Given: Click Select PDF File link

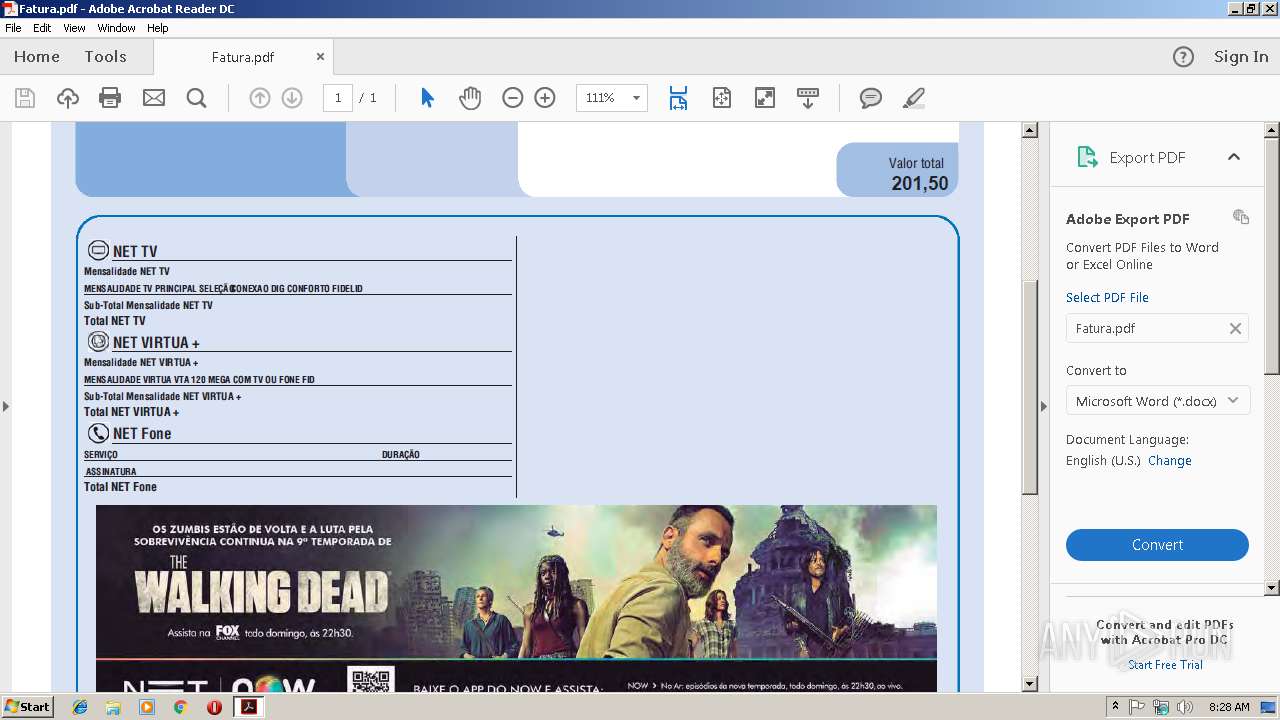Looking at the screenshot, I should click(1107, 297).
